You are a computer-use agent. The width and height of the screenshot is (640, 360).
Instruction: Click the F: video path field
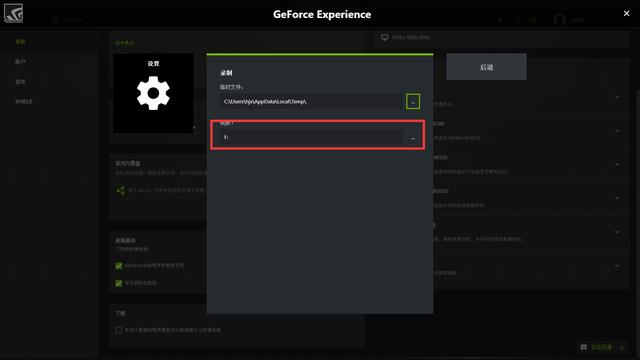[x=312, y=138]
